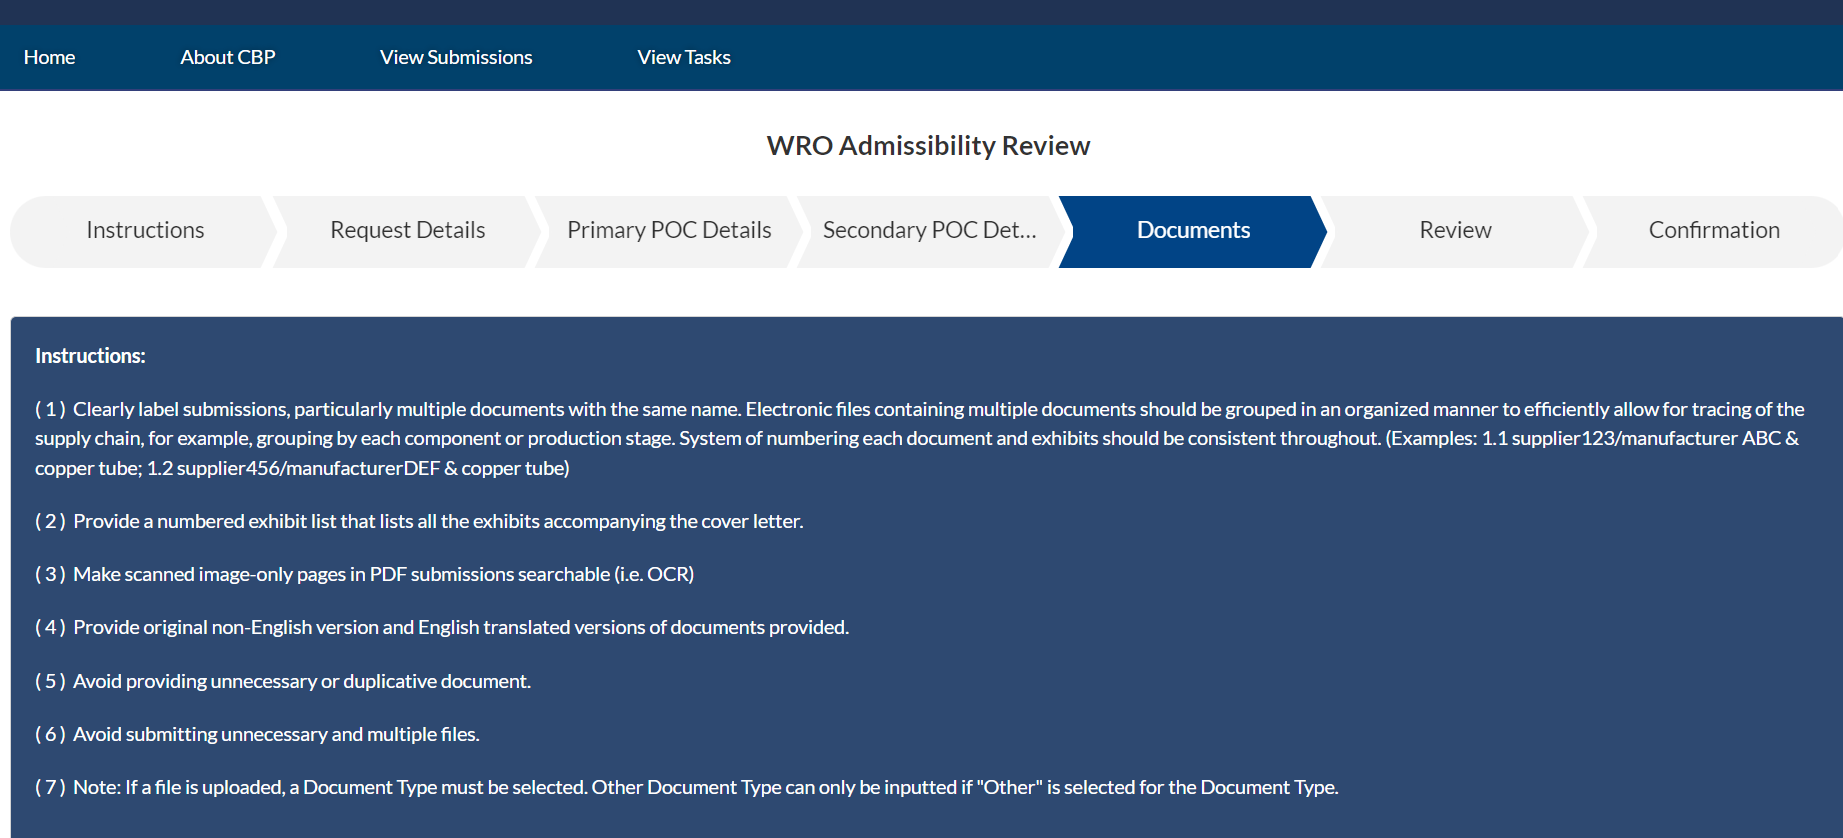Select the Confirmation step
The height and width of the screenshot is (838, 1843).
1714,230
